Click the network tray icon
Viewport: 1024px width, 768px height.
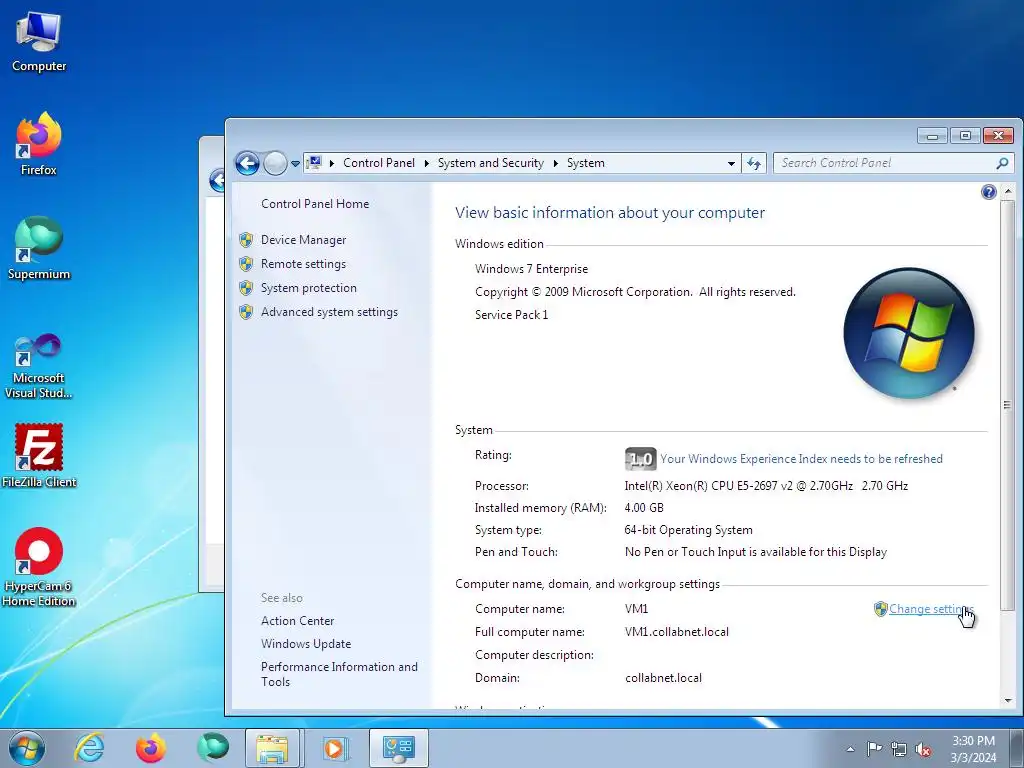[x=899, y=749]
